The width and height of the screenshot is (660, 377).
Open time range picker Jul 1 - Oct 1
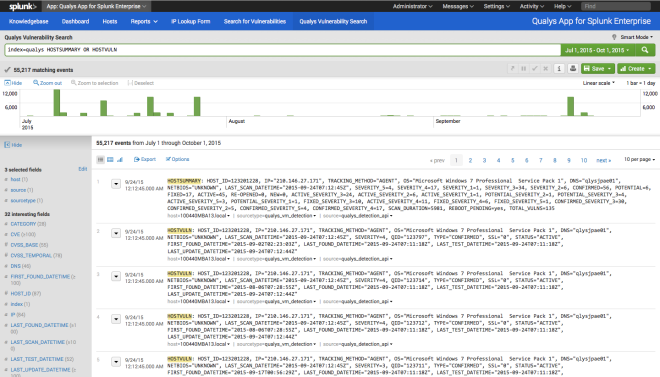point(597,50)
